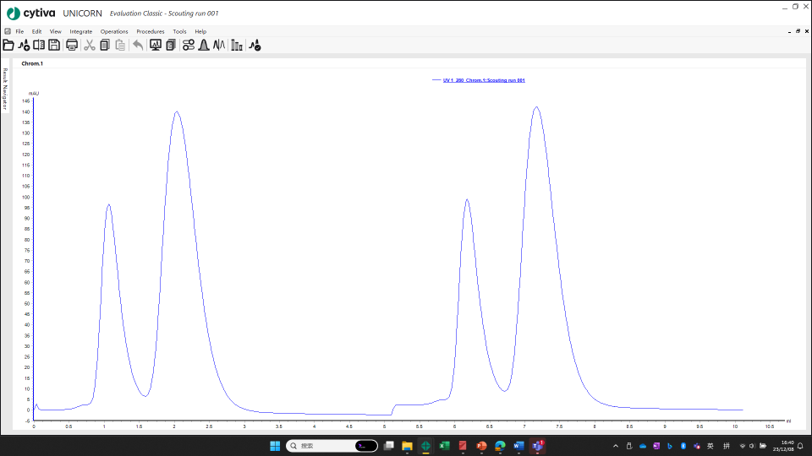Show hidden system tray icons chevron
812x456 pixels.
pyautogui.click(x=615, y=446)
